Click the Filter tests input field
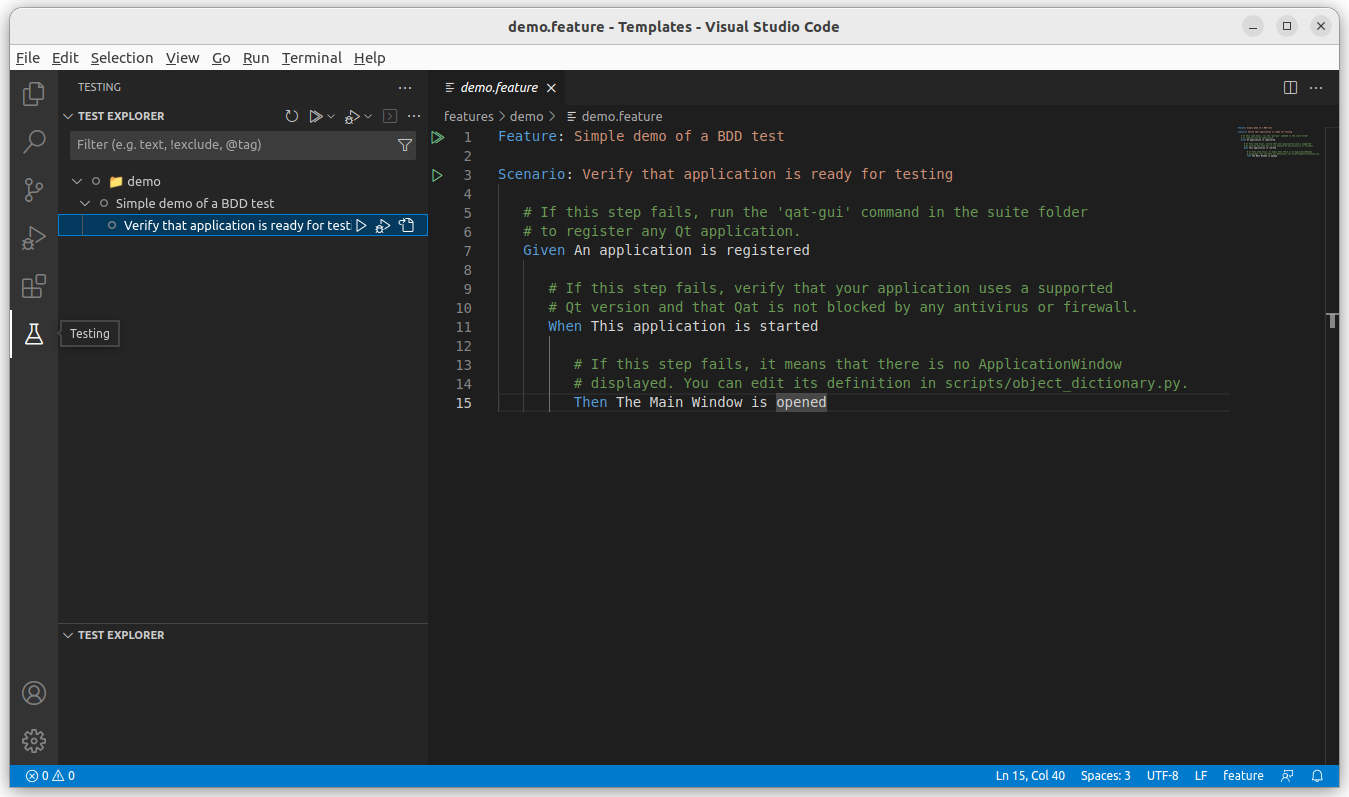Image resolution: width=1349 pixels, height=797 pixels. click(230, 145)
